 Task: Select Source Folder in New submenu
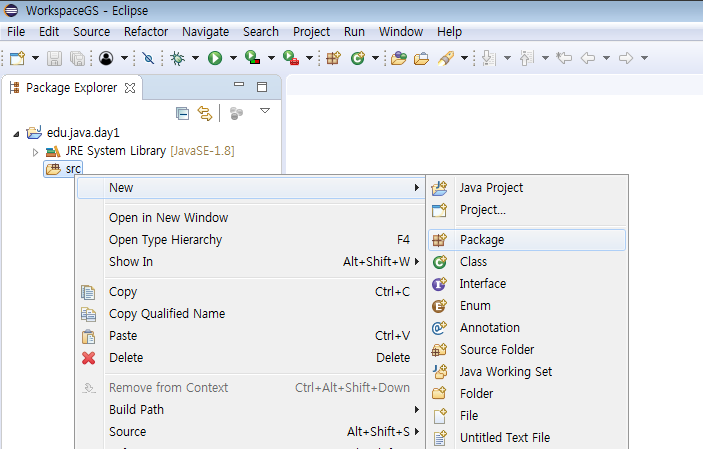pos(527,350)
